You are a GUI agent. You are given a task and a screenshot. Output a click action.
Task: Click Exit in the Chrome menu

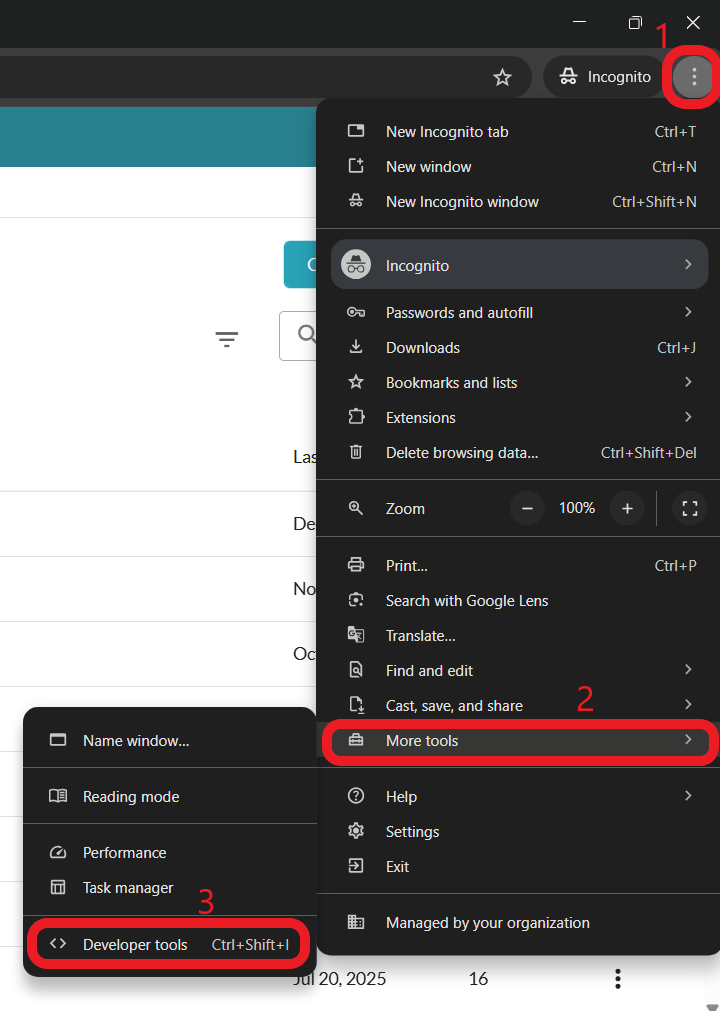[519, 866]
